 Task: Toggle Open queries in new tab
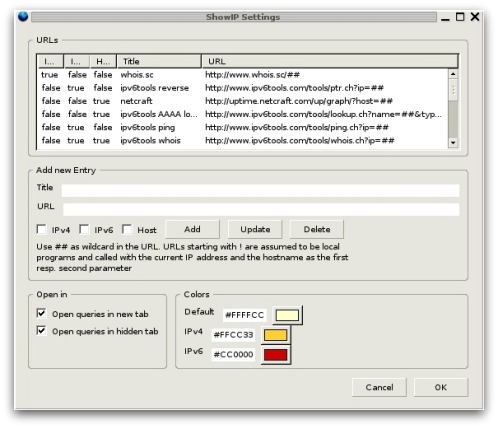[x=41, y=313]
